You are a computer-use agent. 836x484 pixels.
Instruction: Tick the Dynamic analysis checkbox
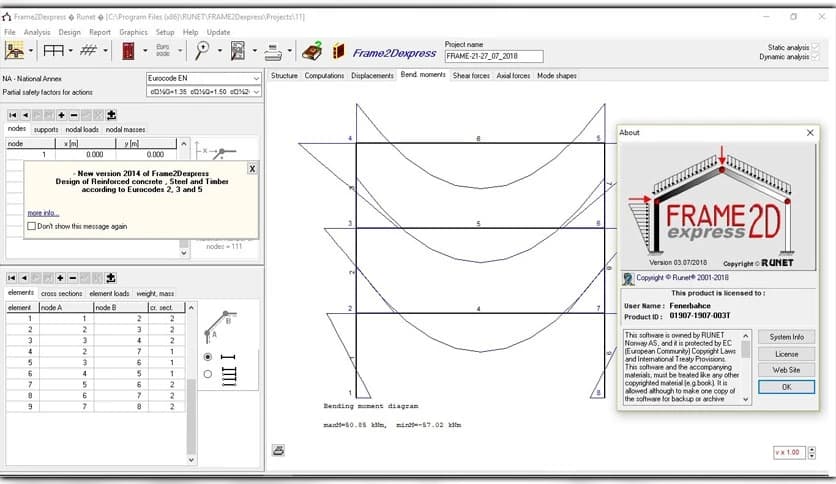(x=815, y=57)
